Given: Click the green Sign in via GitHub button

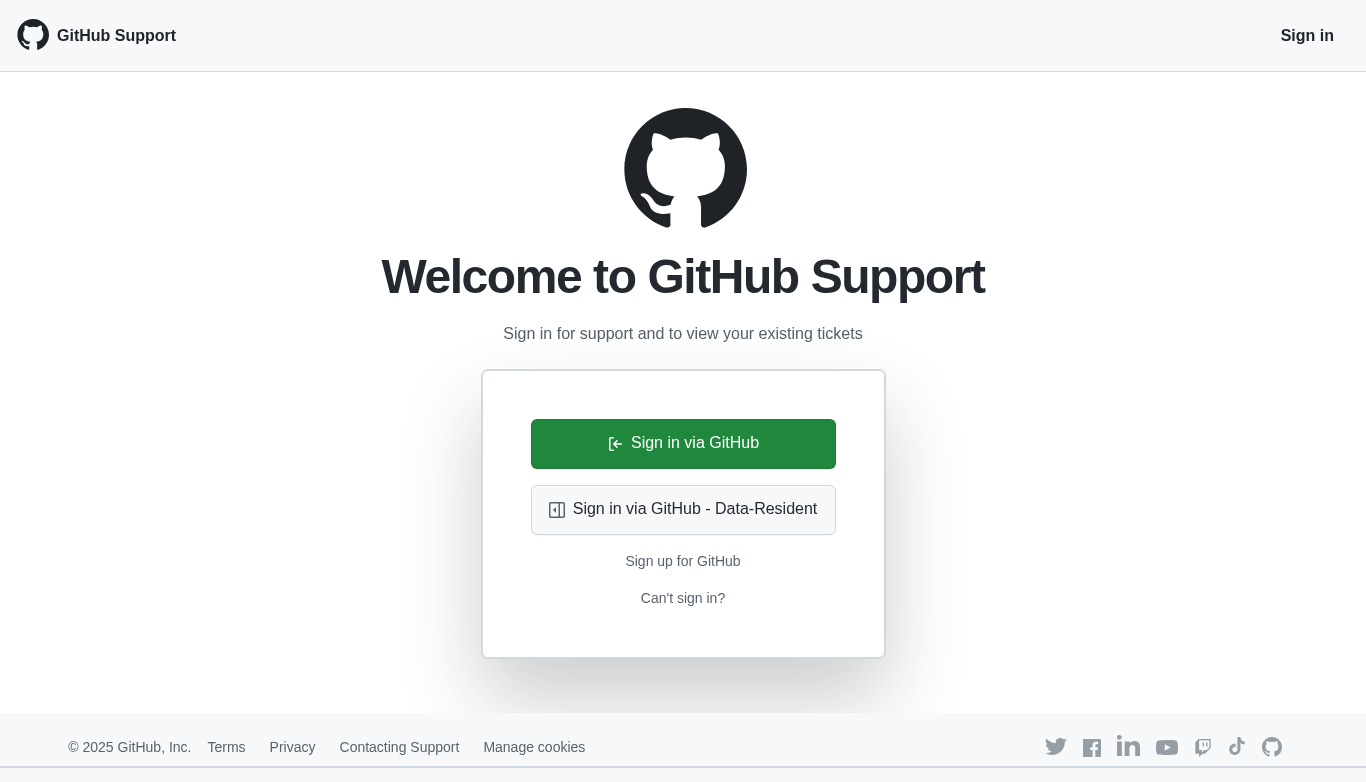Looking at the screenshot, I should tap(683, 444).
